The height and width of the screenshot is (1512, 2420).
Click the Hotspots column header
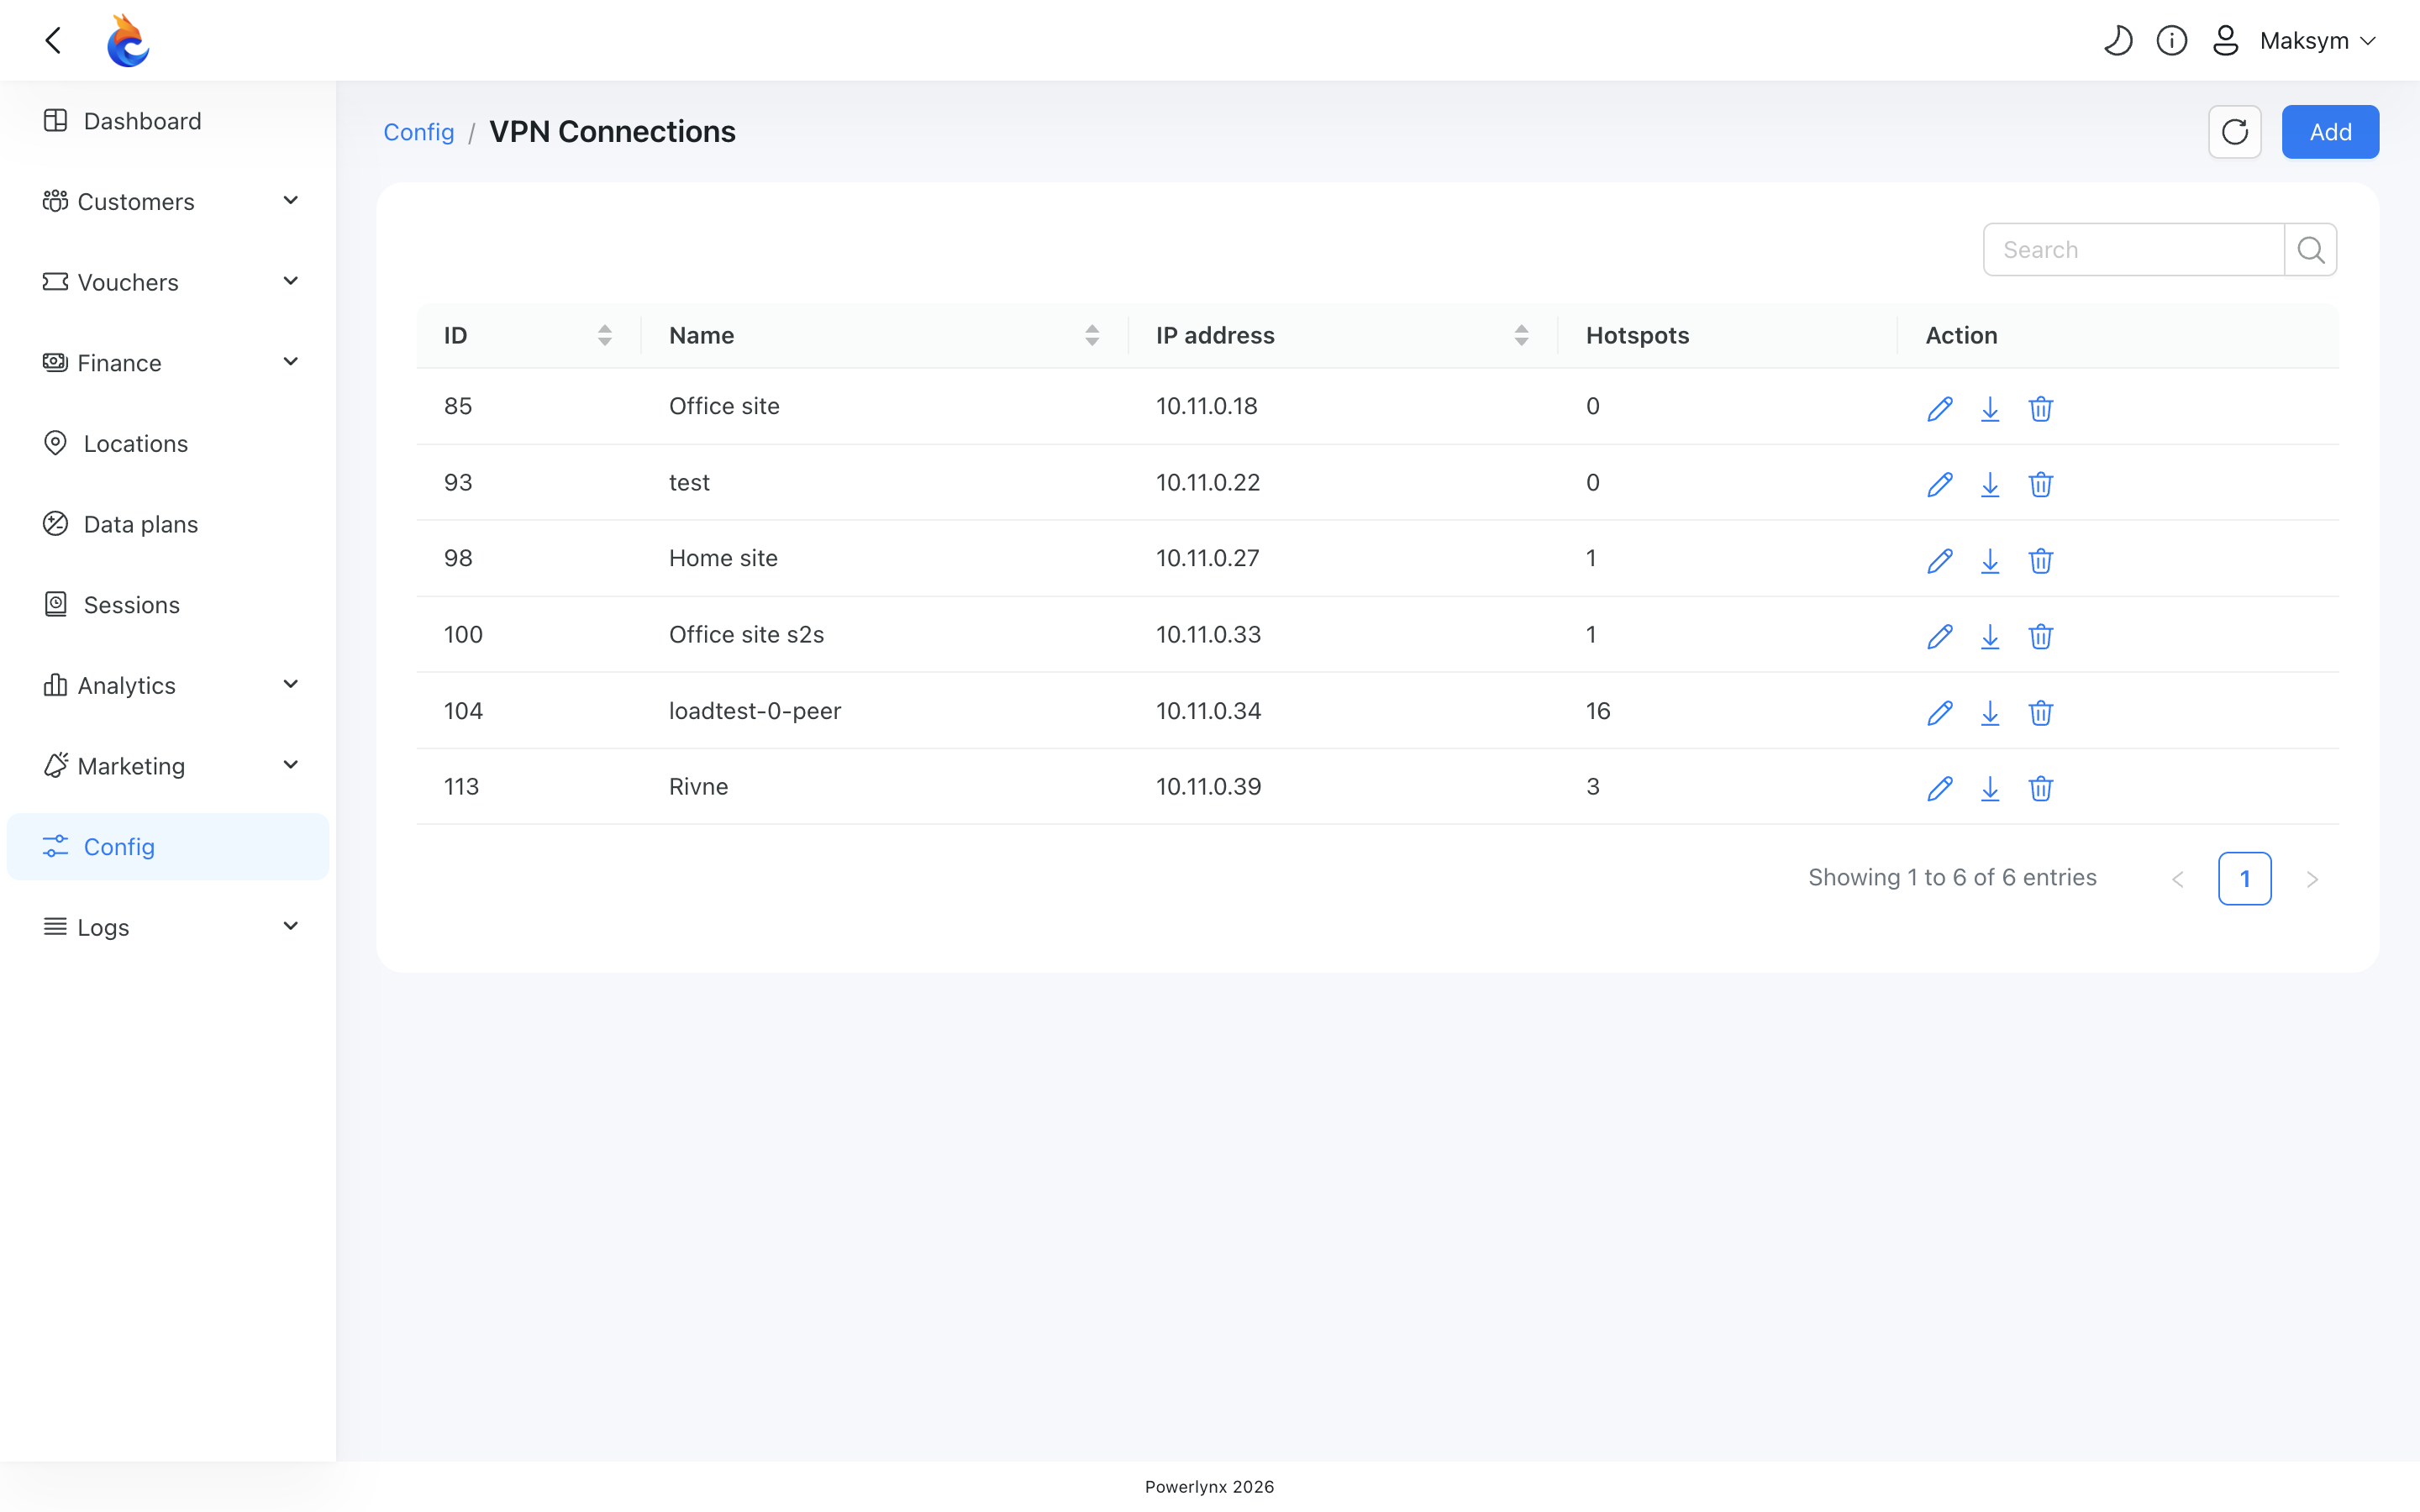1637,336
